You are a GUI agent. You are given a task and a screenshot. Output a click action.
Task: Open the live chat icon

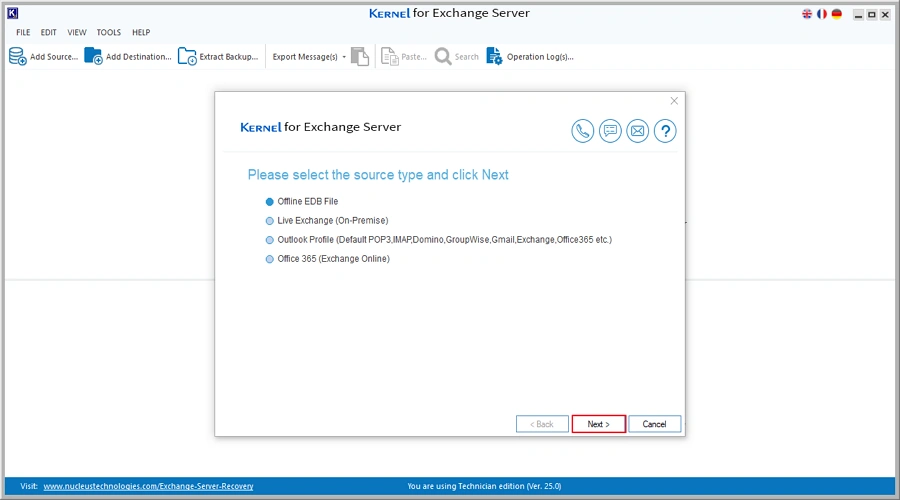610,131
